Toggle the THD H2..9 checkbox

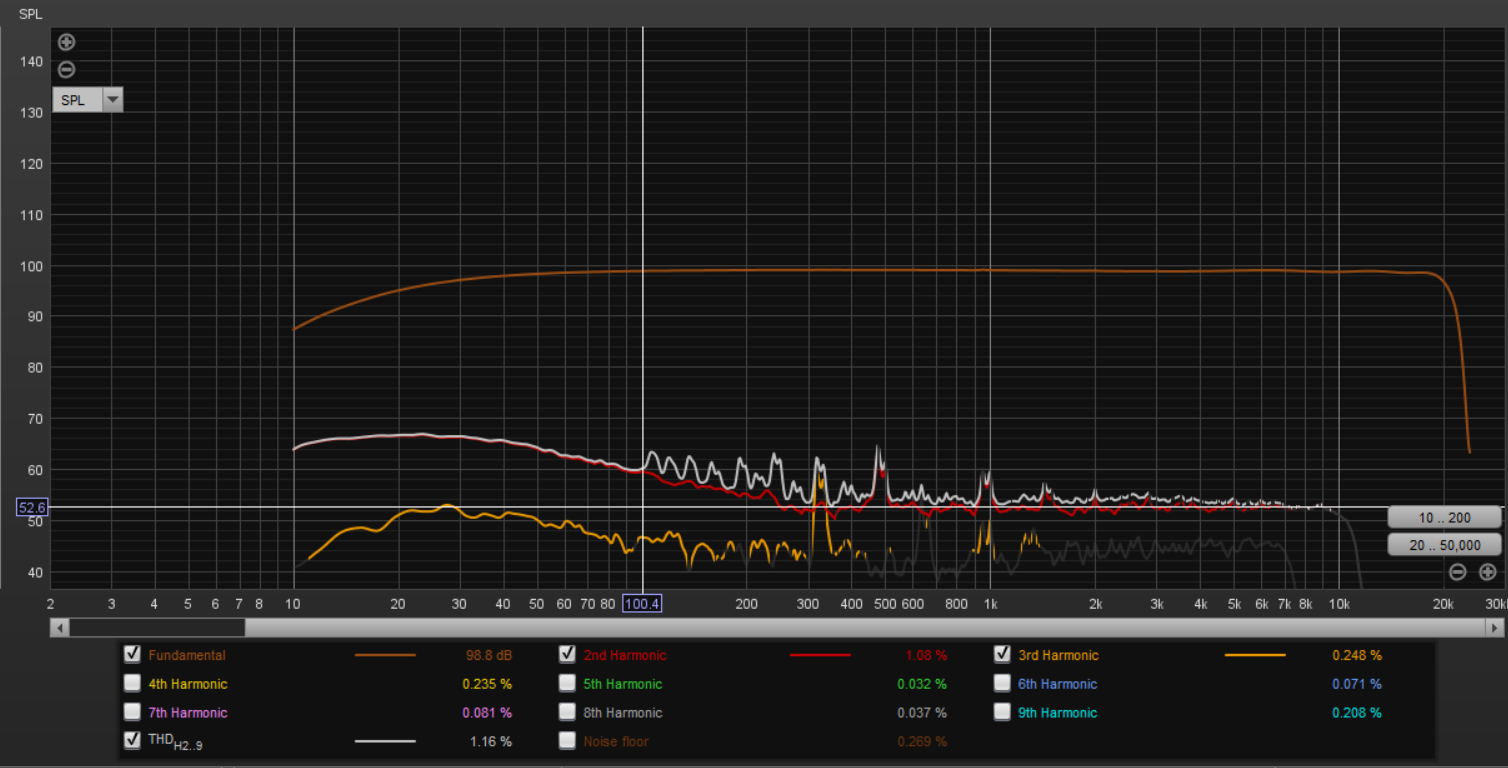click(x=132, y=741)
